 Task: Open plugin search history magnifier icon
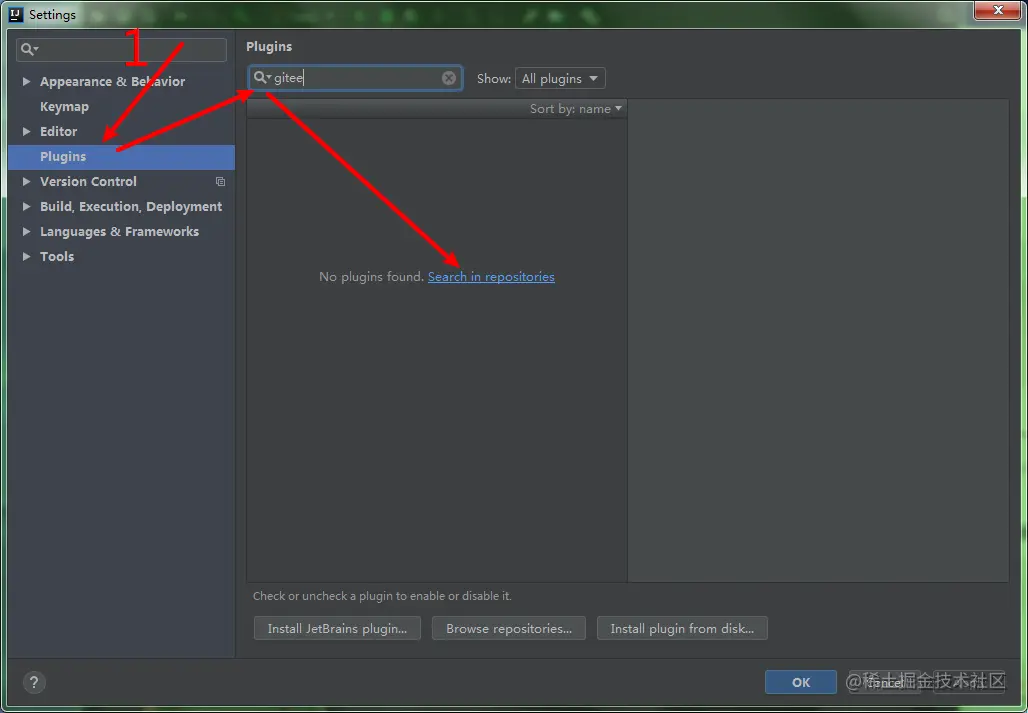coord(262,78)
